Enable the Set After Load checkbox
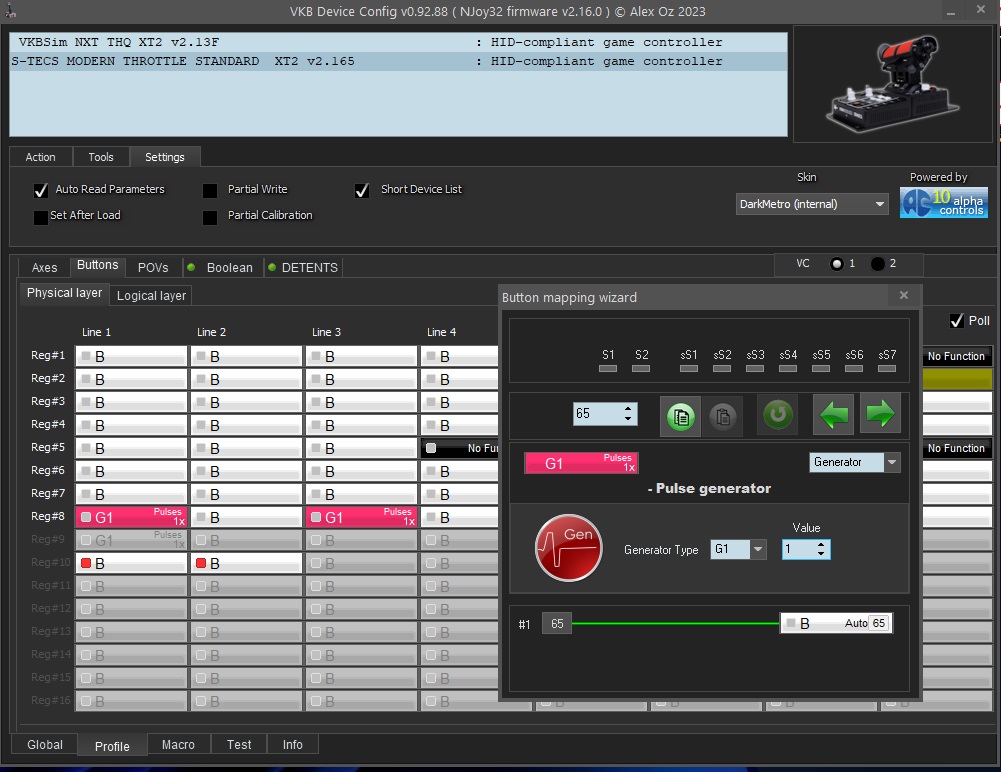 (41, 216)
